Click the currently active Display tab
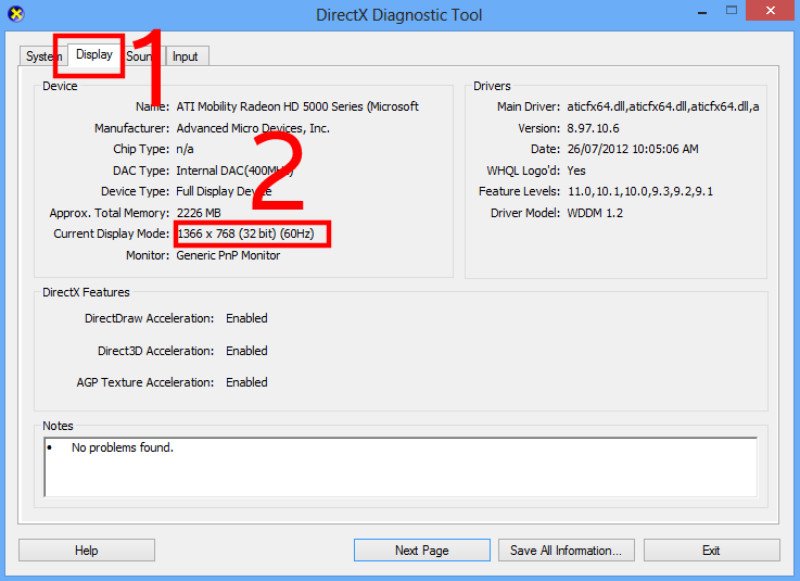The width and height of the screenshot is (800, 581). 92,56
